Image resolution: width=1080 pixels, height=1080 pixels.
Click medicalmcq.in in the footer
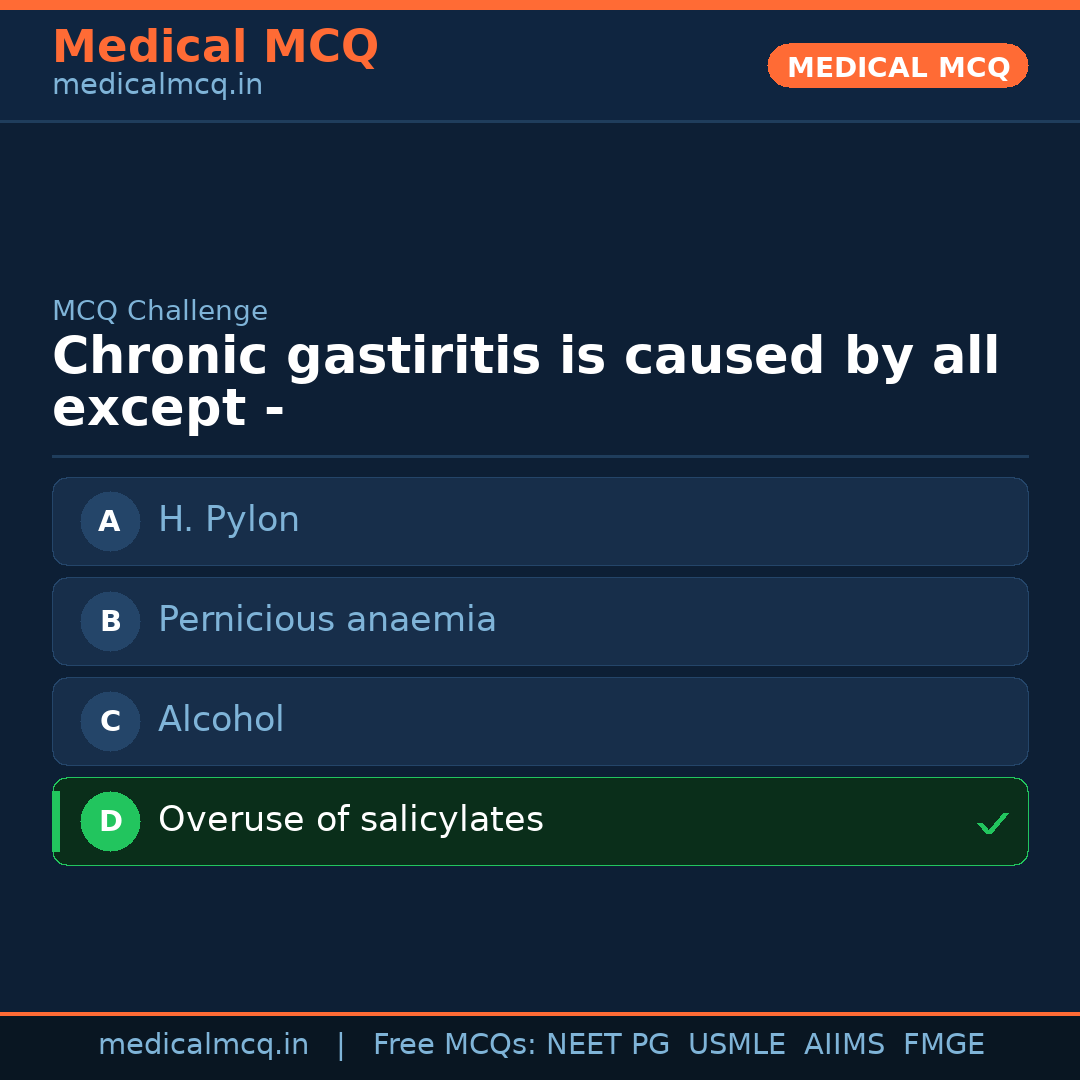click(x=203, y=1045)
